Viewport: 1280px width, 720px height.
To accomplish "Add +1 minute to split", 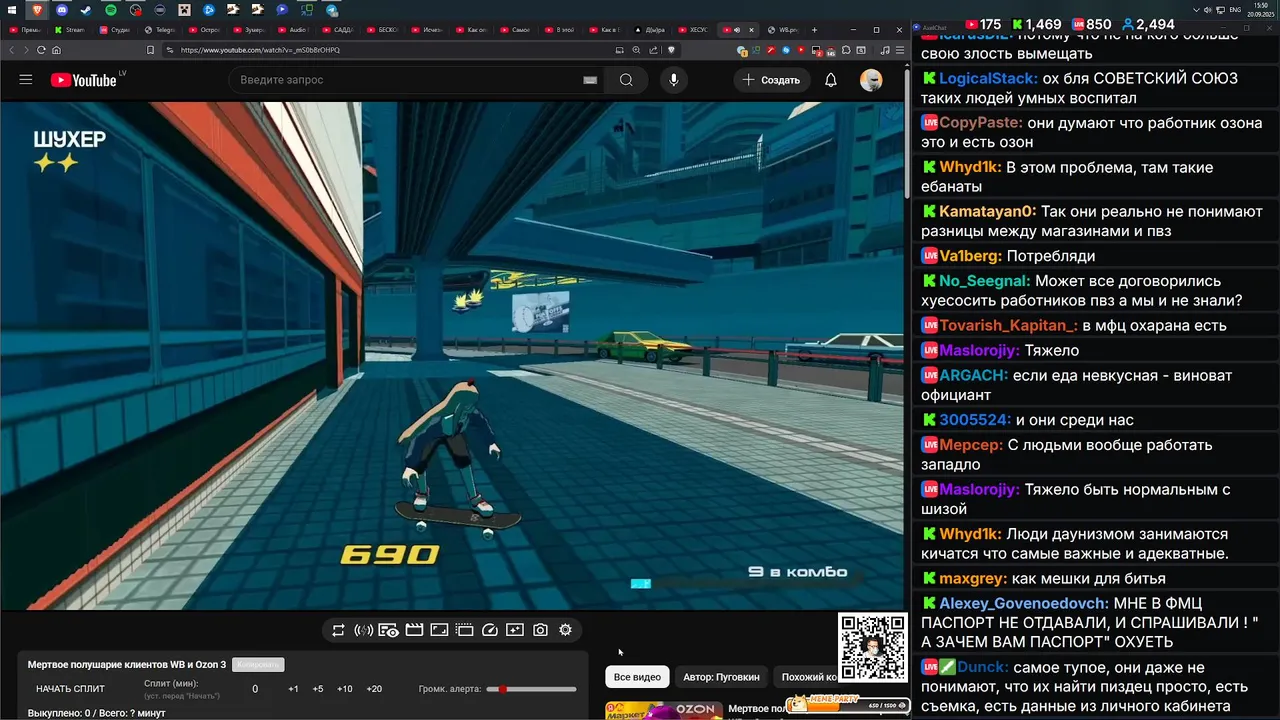I will [293, 689].
